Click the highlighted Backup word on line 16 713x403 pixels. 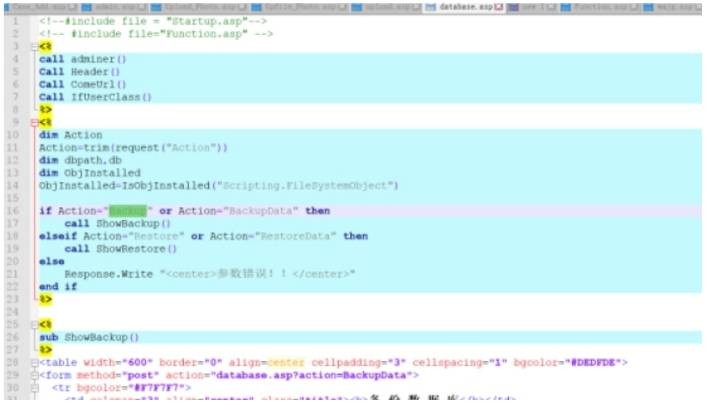pos(127,211)
